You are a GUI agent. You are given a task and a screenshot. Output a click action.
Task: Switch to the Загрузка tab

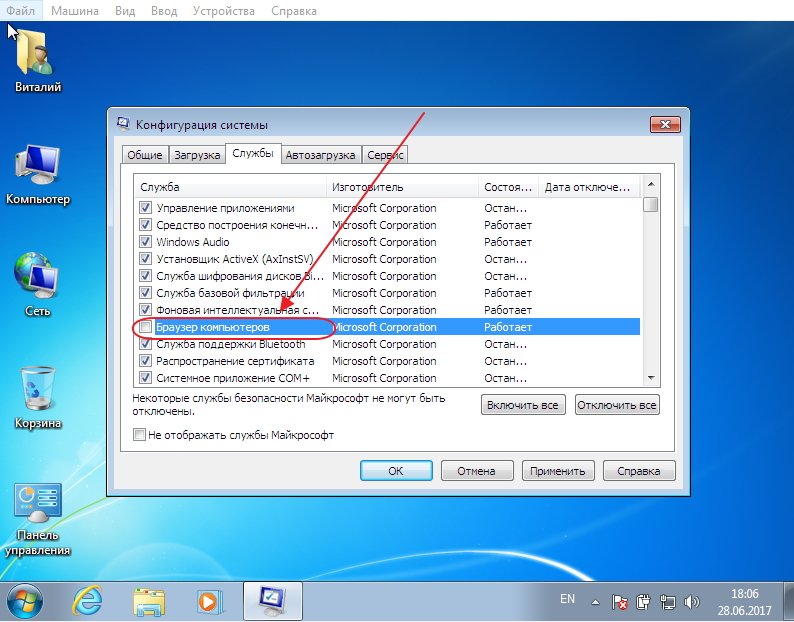click(197, 155)
